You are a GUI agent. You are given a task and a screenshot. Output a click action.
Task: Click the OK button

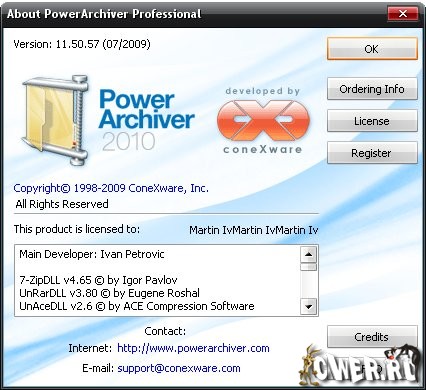(372, 49)
